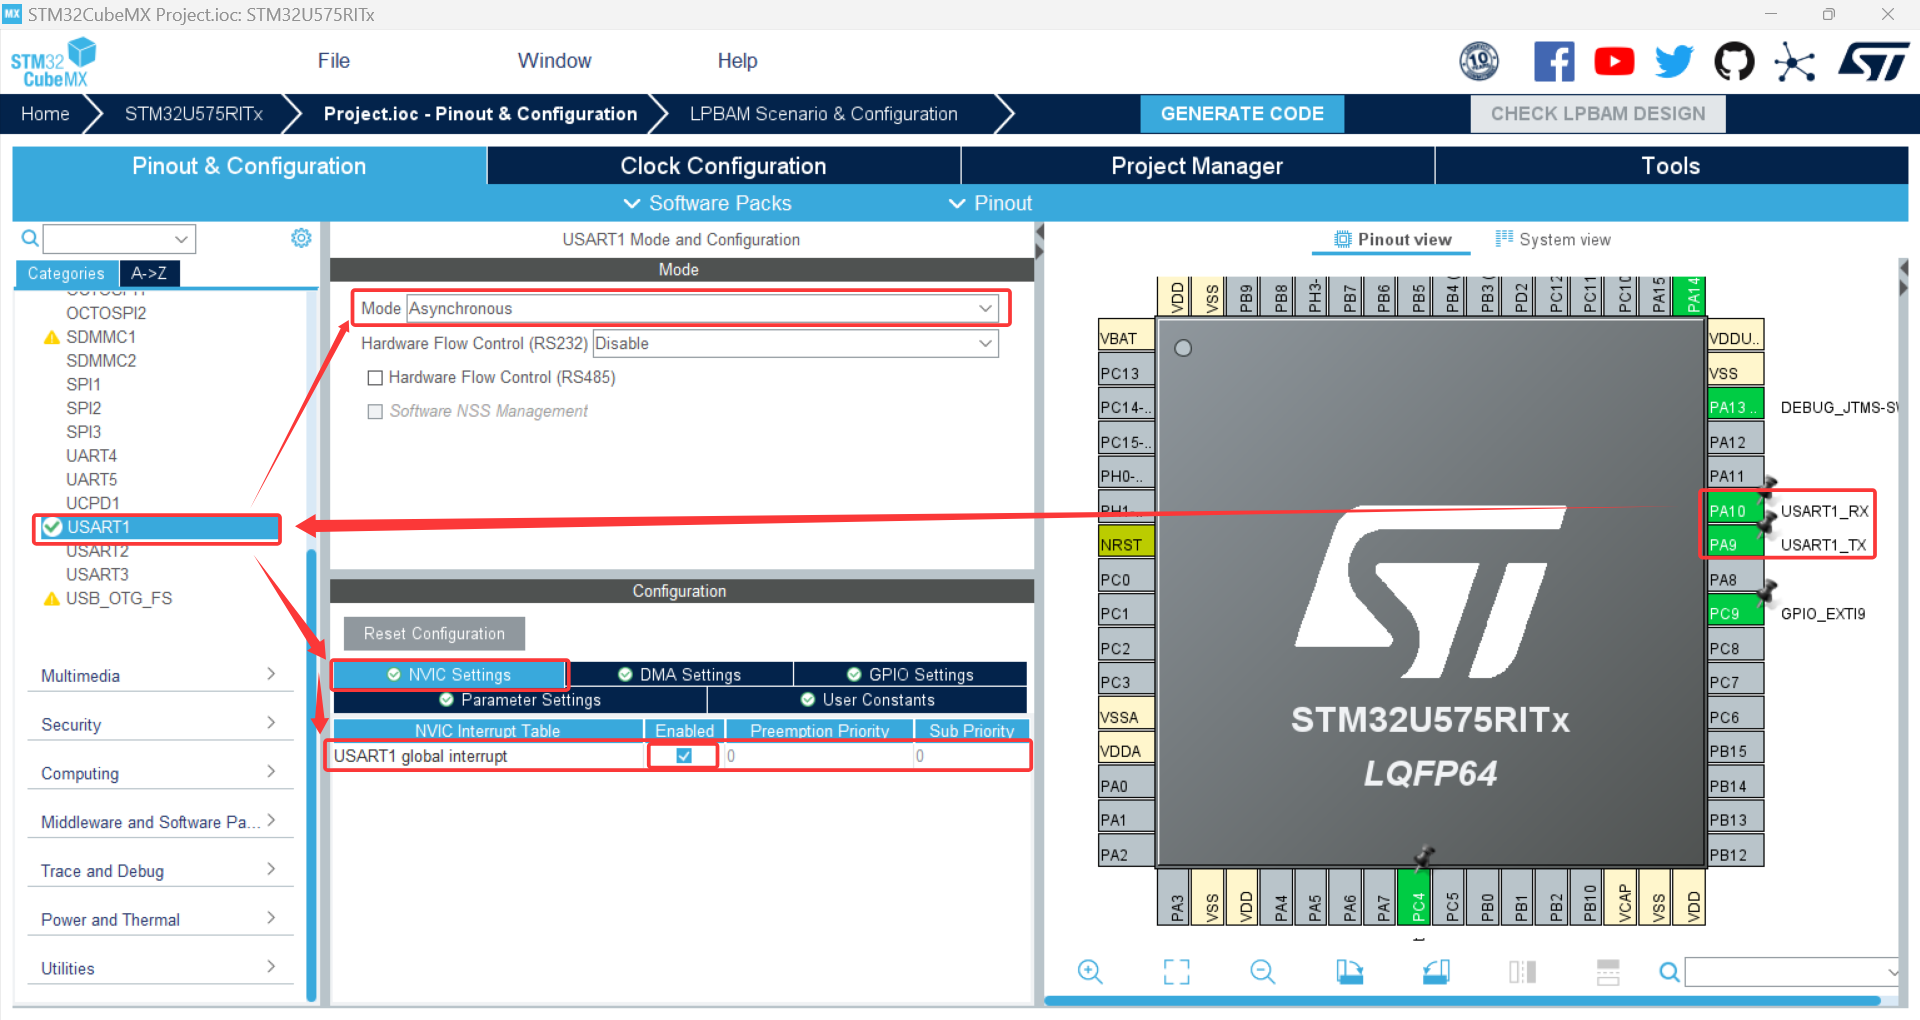Expand the Computing category

160,773
